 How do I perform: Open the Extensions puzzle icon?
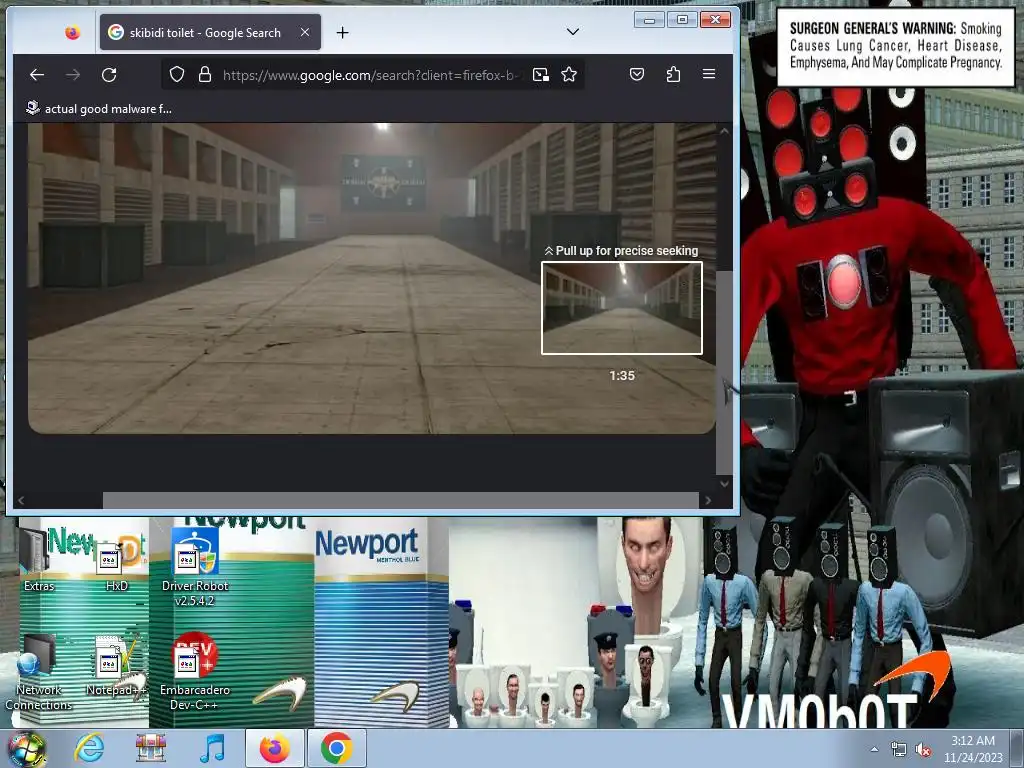[673, 74]
